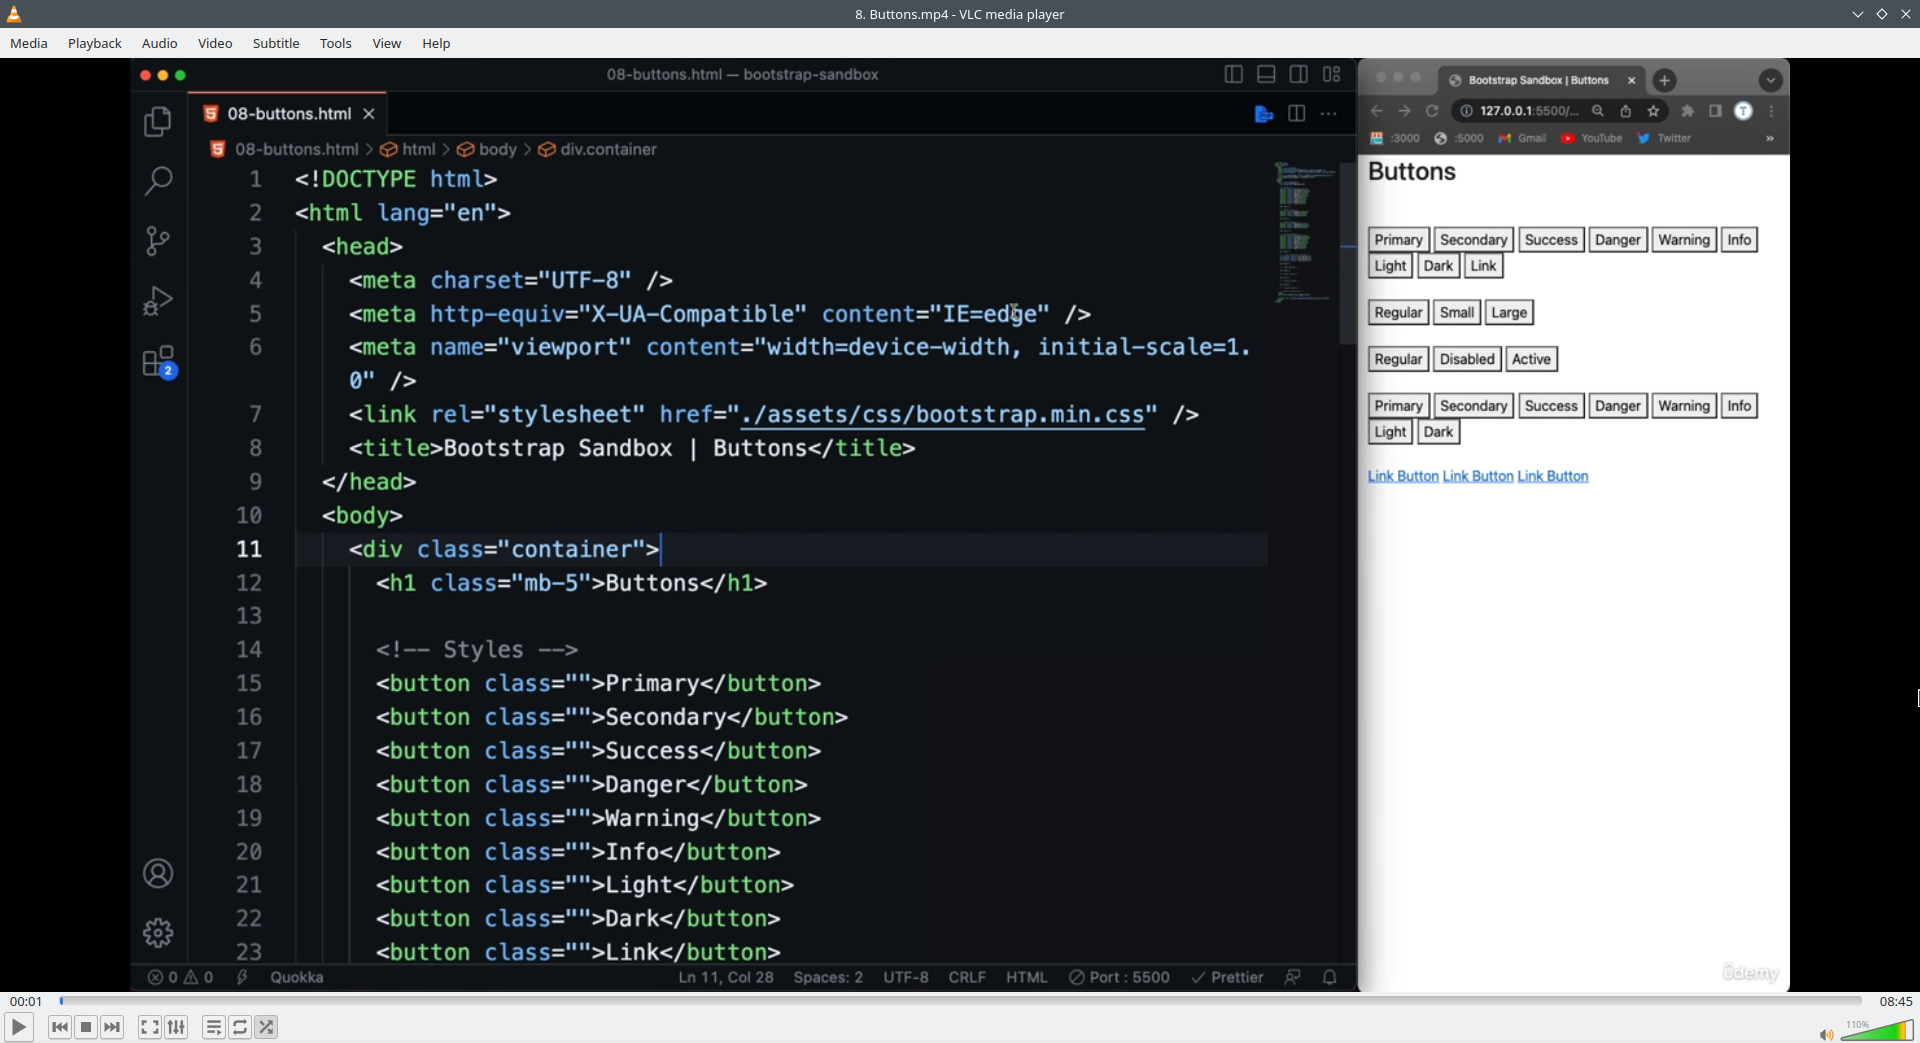This screenshot has height=1043, width=1920.
Task: Toggle random shuffle playback
Action: (x=266, y=1027)
